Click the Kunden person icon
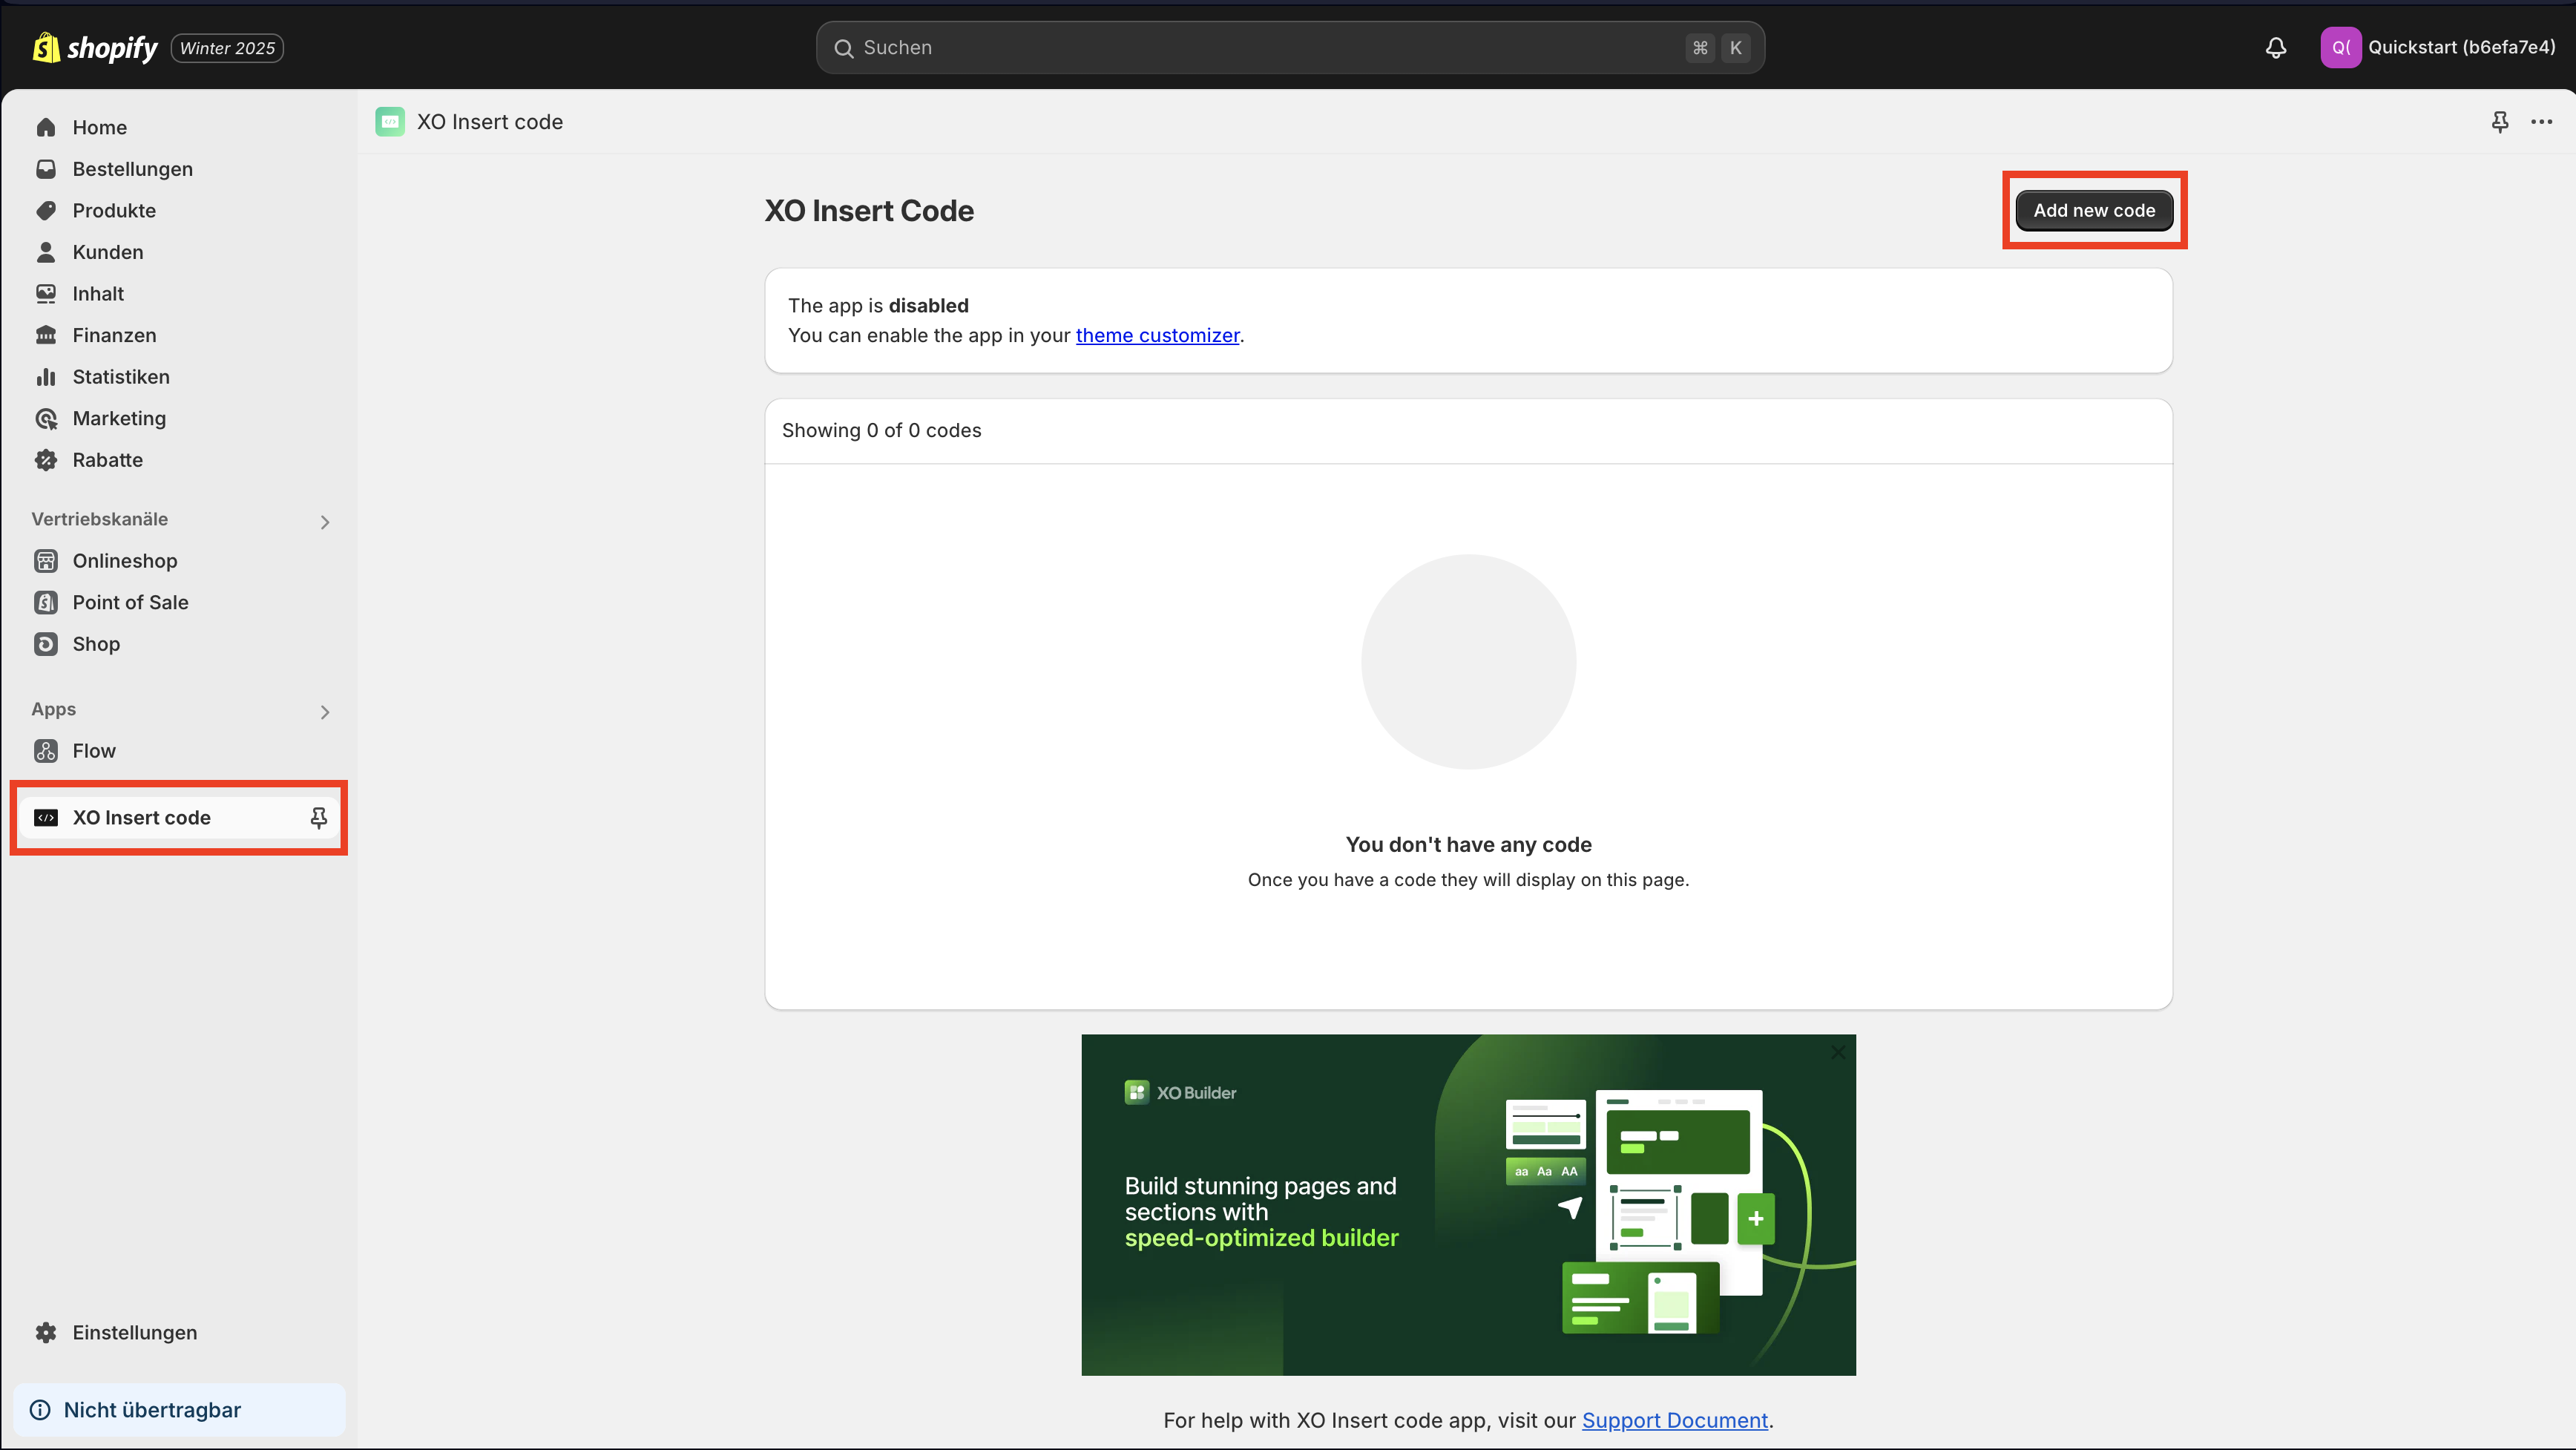 (x=46, y=252)
